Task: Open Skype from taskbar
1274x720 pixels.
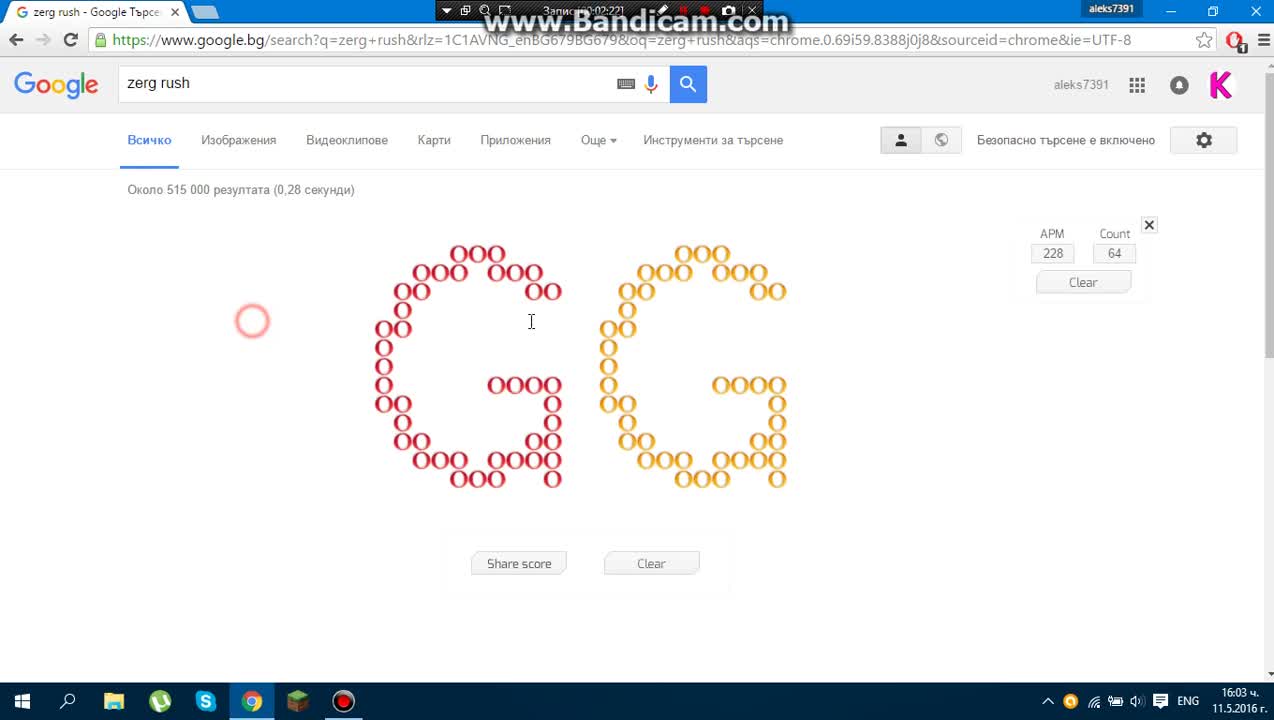Action: click(206, 701)
